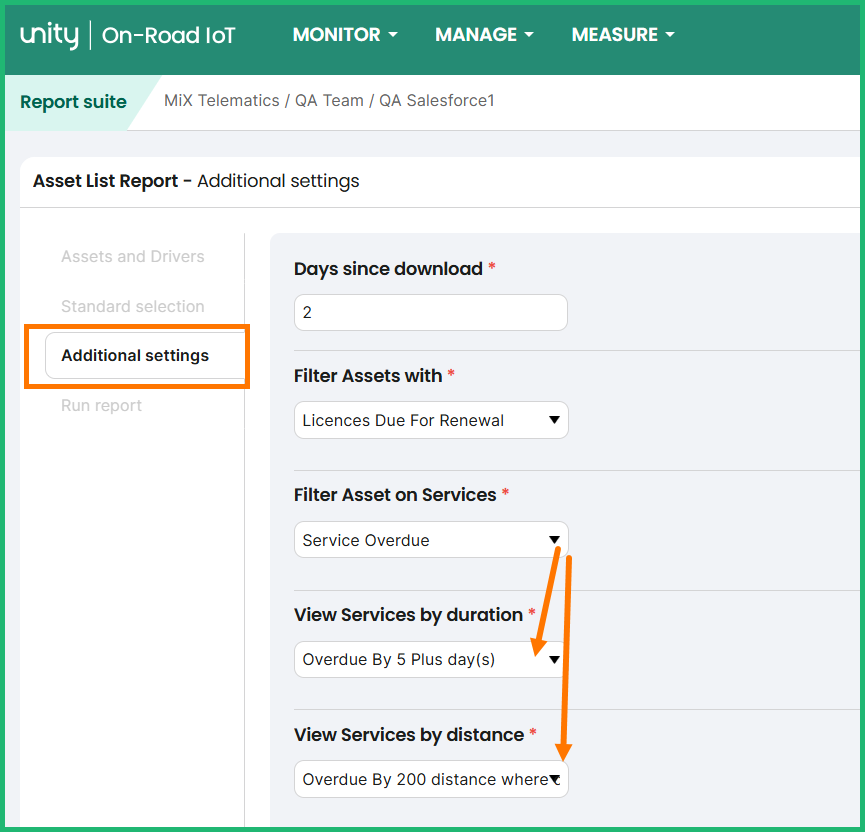Screen dimensions: 865x832
Task: Open the Filter Asset on Services dropdown
Action: pyautogui.click(x=431, y=540)
